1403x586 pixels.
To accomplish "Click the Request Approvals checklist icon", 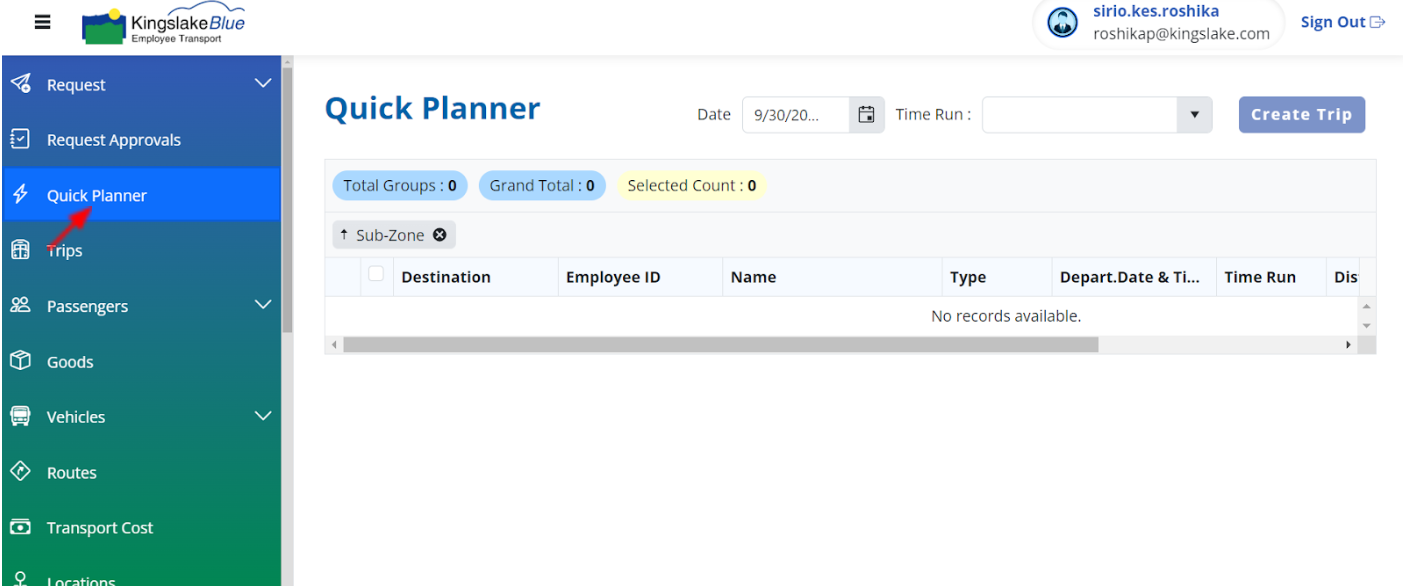I will 20,139.
